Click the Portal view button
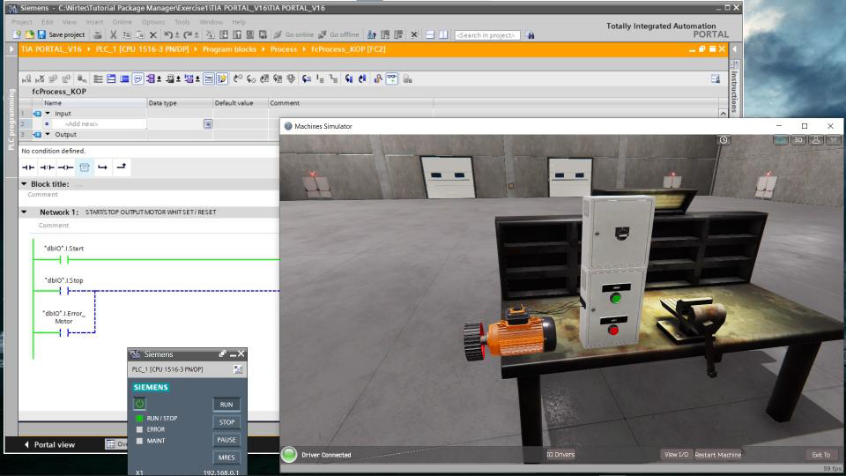Screen dimensions: 846x476 pos(50,445)
